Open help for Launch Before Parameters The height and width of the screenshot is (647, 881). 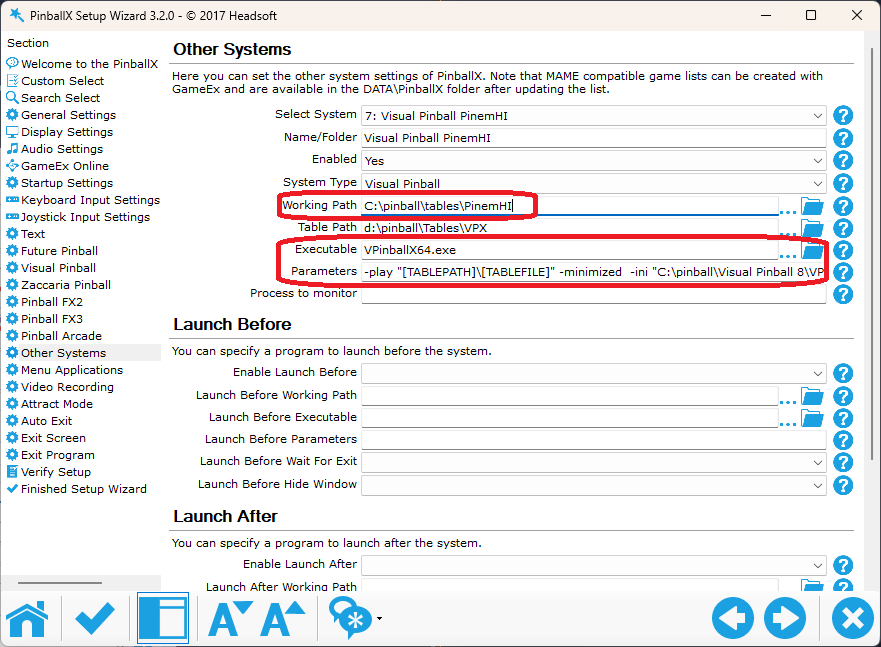[843, 440]
